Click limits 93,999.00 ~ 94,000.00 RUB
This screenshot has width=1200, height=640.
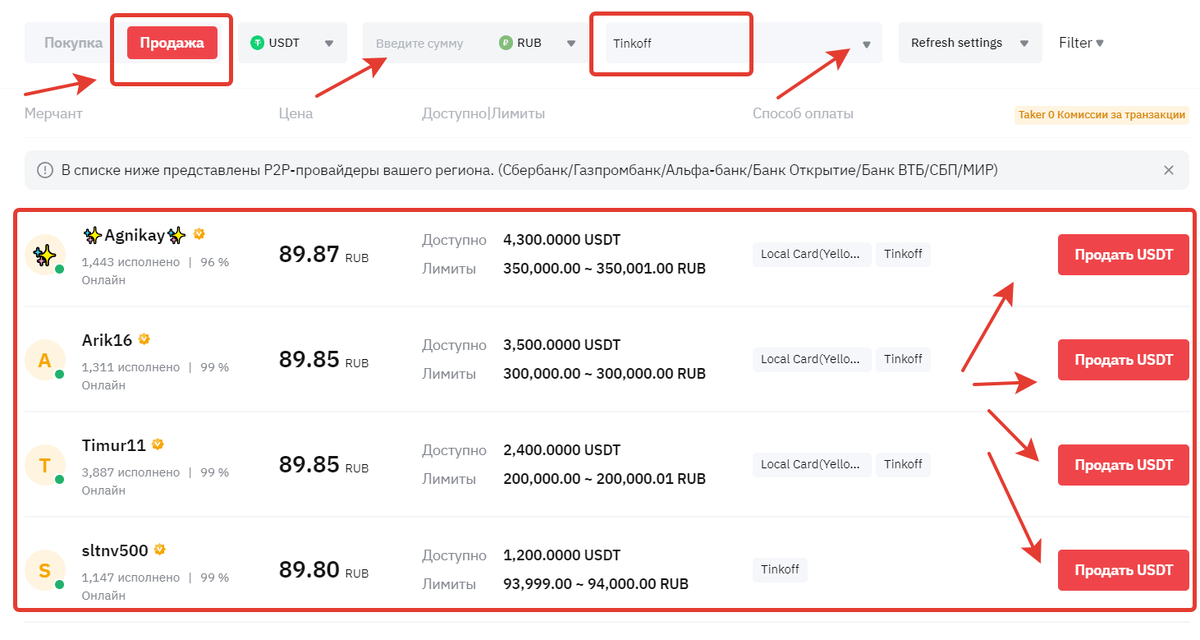[596, 584]
